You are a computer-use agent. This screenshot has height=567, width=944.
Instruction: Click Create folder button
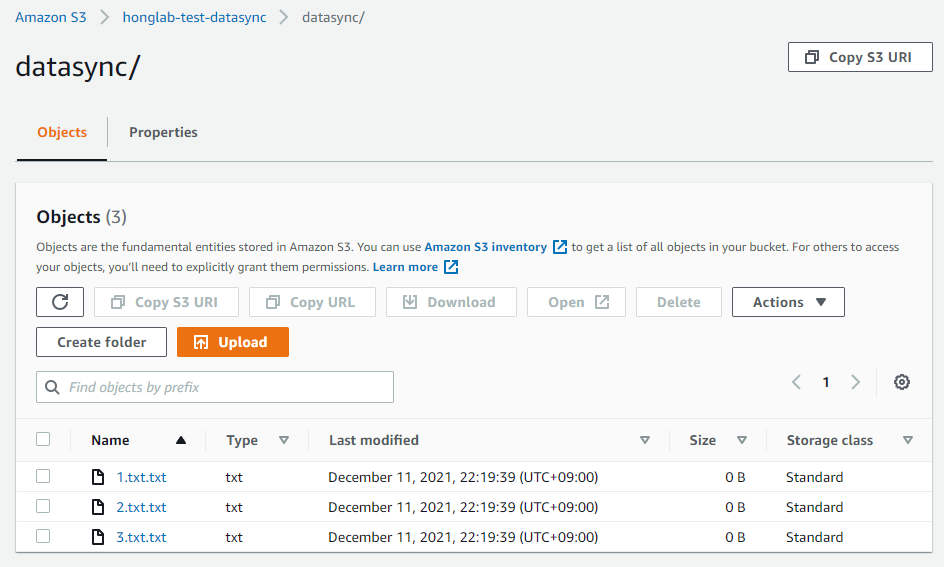click(x=101, y=342)
